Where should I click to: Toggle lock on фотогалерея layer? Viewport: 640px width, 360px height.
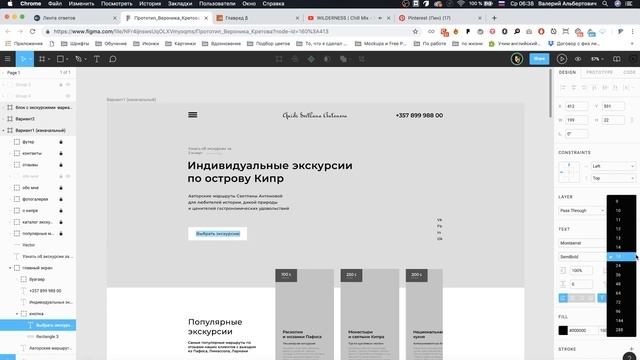click(x=61, y=199)
